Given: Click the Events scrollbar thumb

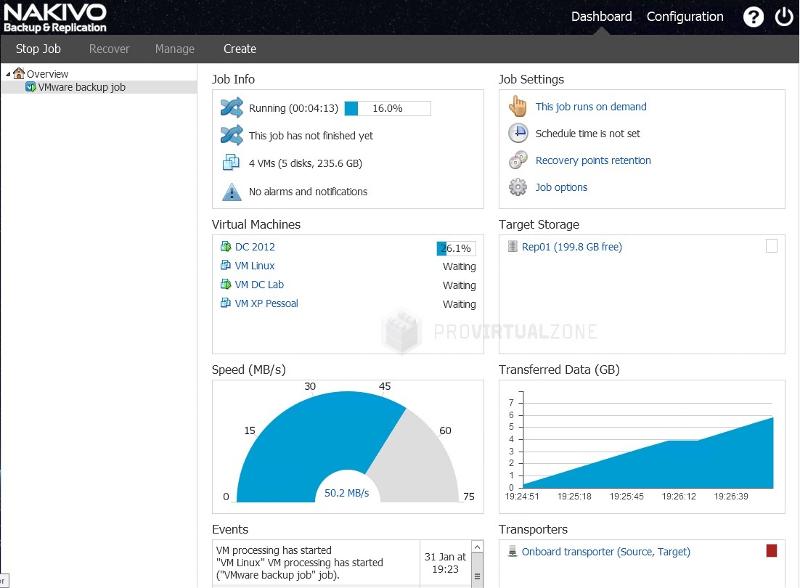Looking at the screenshot, I should pyautogui.click(x=478, y=571).
